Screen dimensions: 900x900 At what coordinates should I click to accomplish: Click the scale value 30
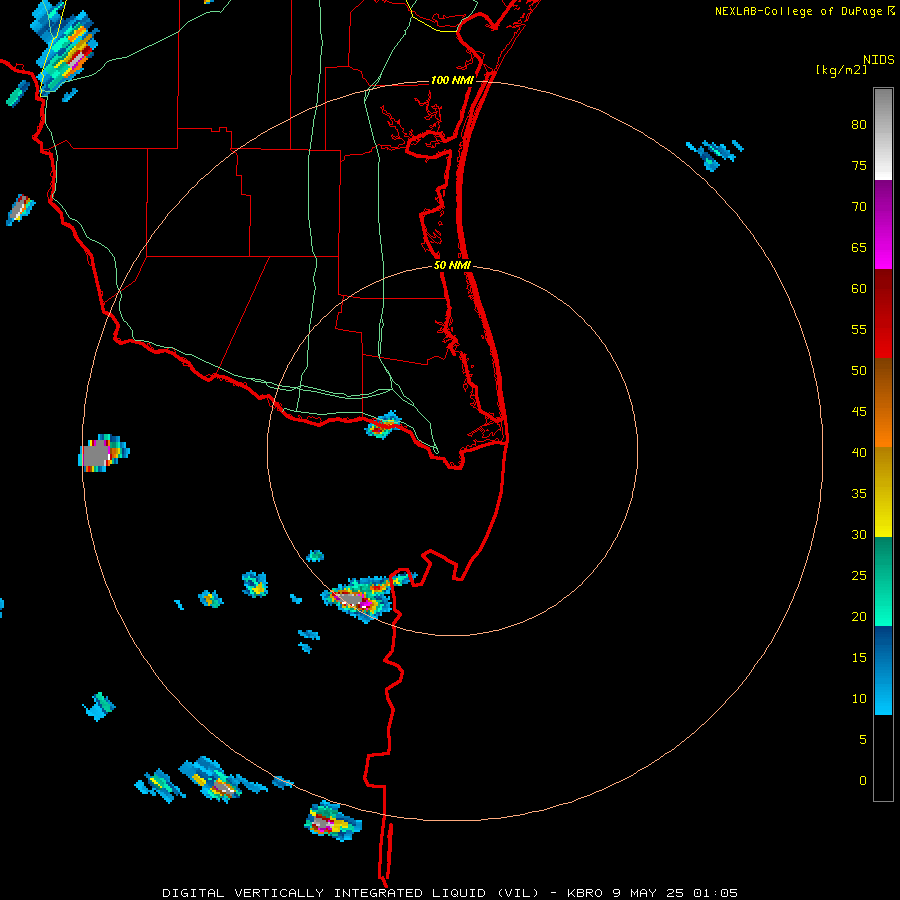(x=859, y=534)
